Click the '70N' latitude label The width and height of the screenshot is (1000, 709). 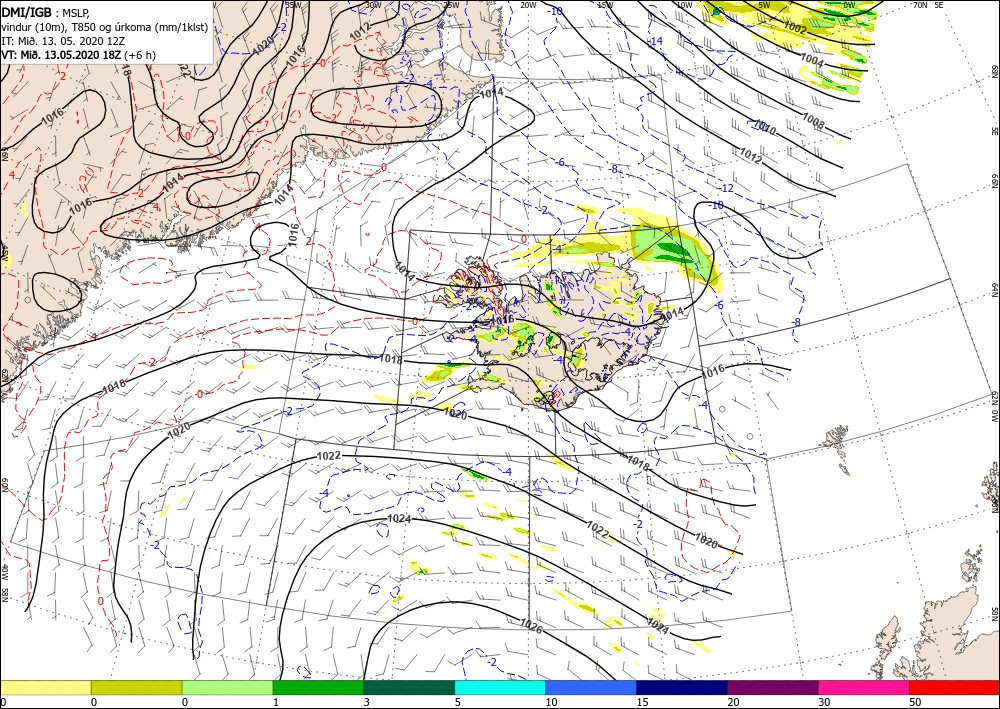[920, 4]
